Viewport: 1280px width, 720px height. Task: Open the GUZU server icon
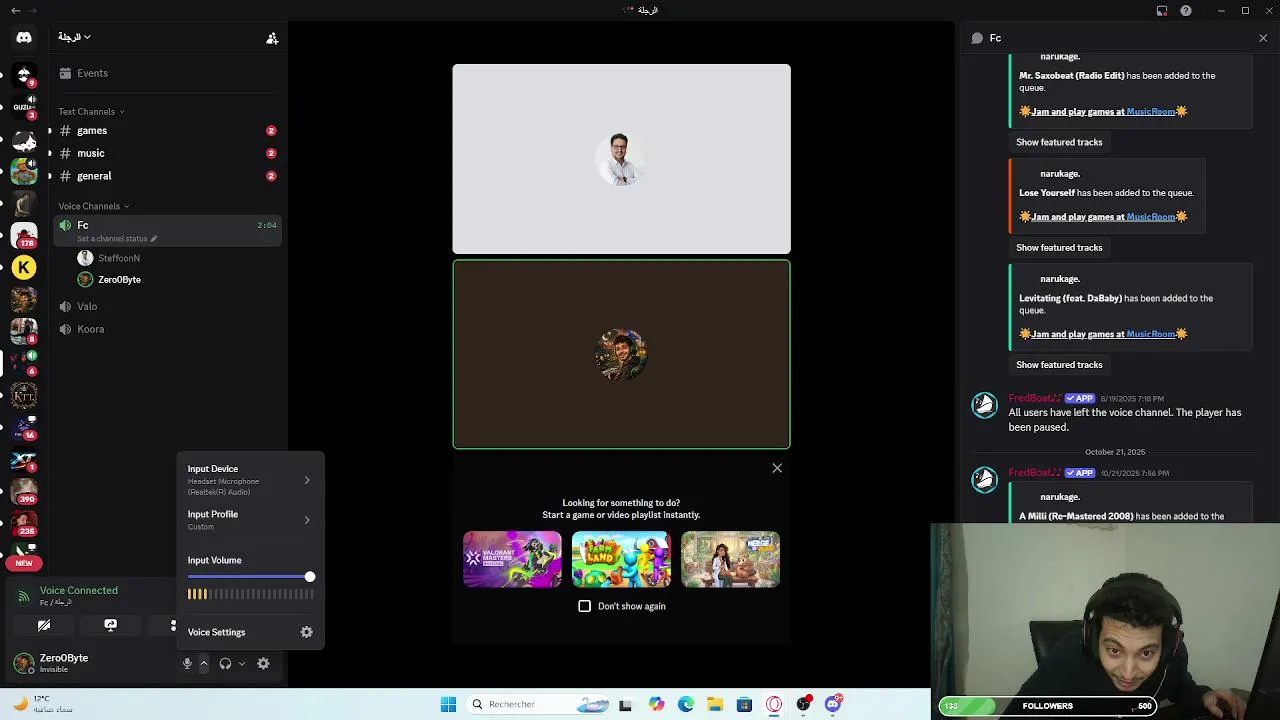[24, 107]
